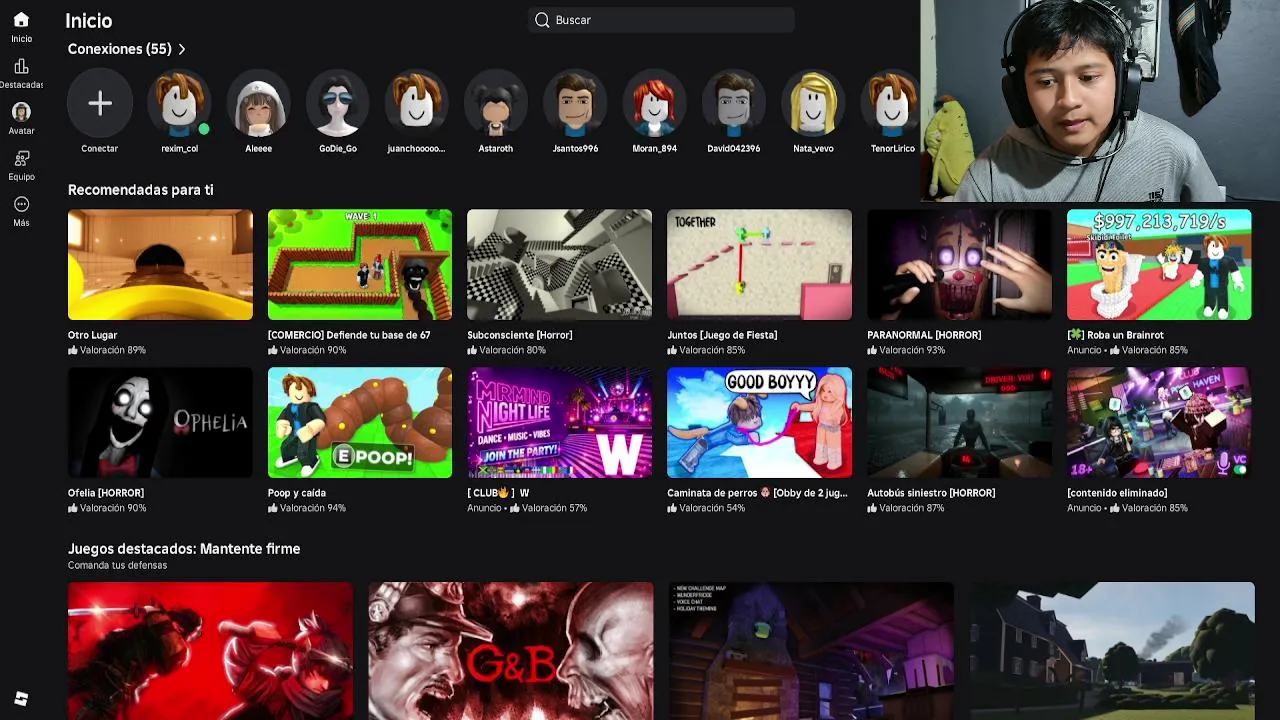Open the Ofelia [HORROR] thumbnail
1280x720 pixels.
160,423
